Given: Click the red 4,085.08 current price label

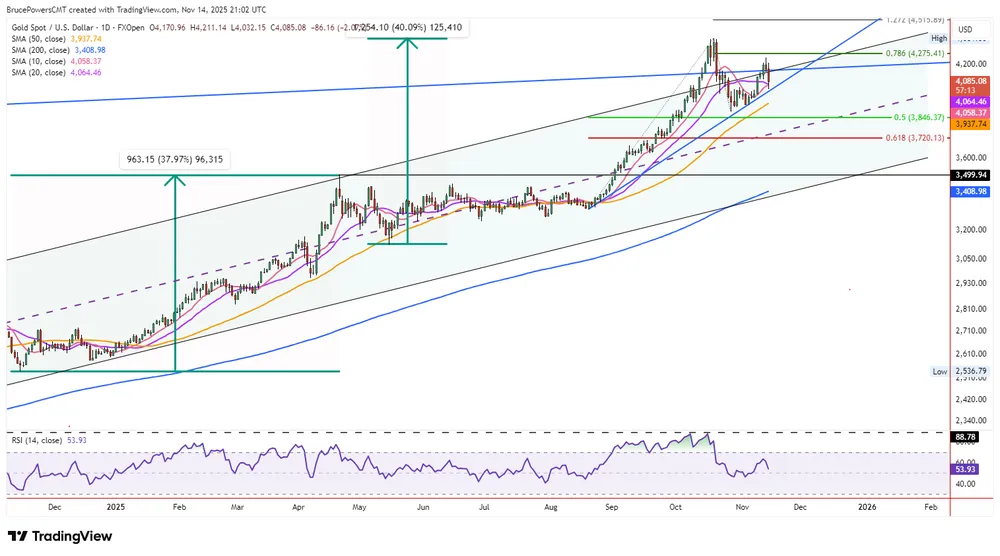Looking at the screenshot, I should (971, 80).
